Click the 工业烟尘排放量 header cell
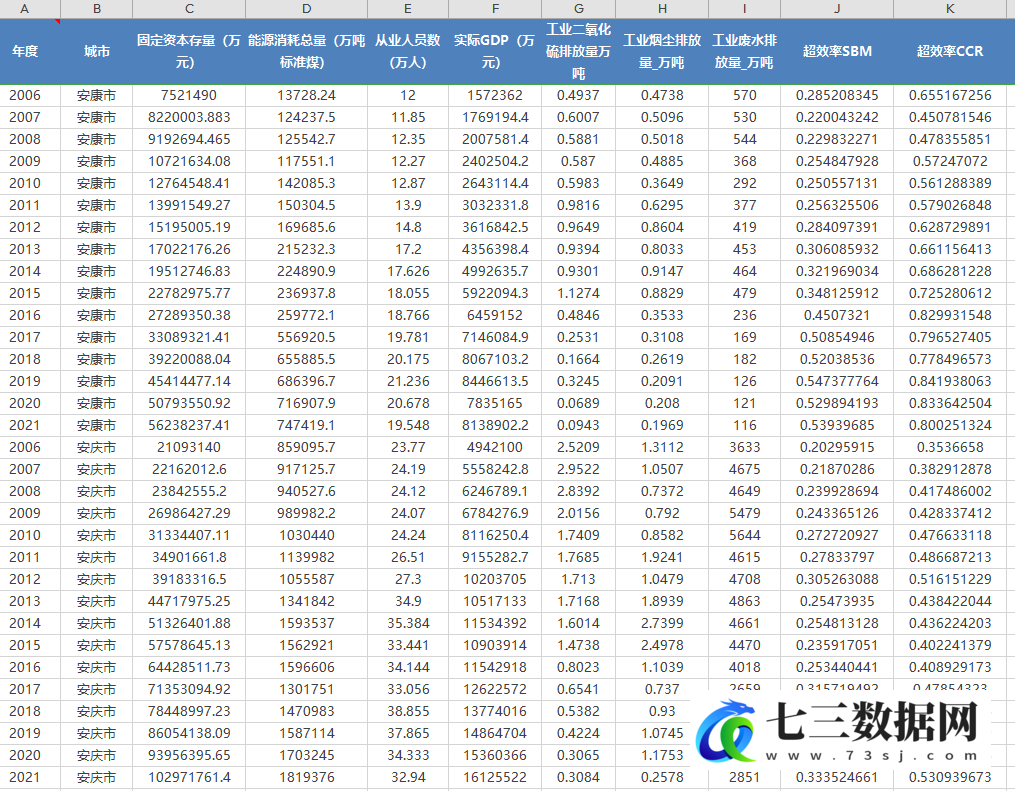Image resolution: width=1015 pixels, height=791 pixels. click(662, 51)
